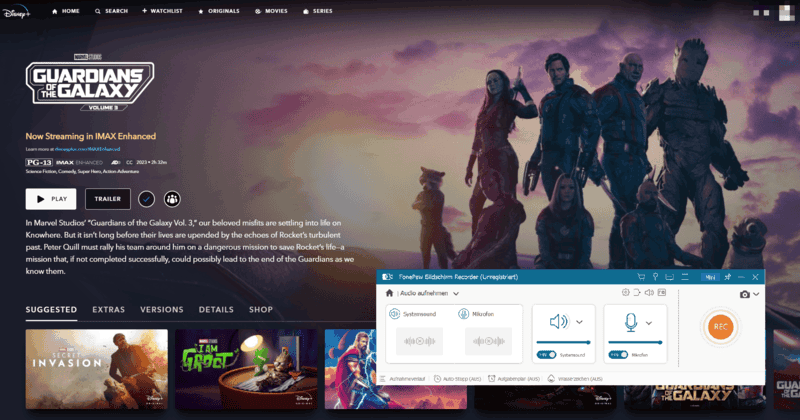The image size is (800, 420).
Task: Go to Disney+ Home
Action: click(x=66, y=11)
